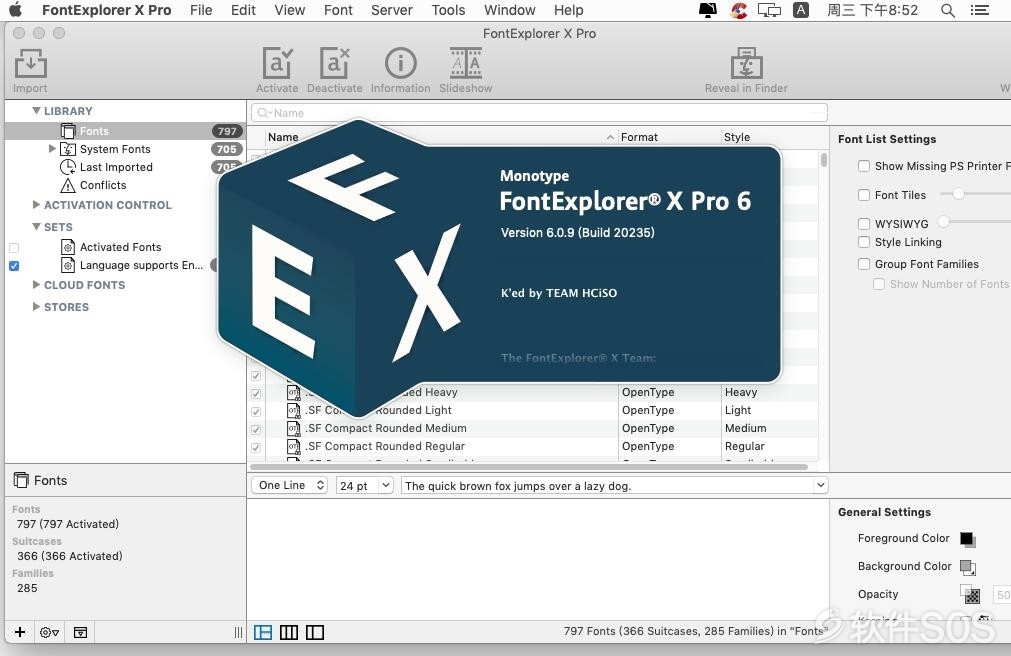
Task: Enable the Group Font Families checkbox
Action: click(864, 264)
